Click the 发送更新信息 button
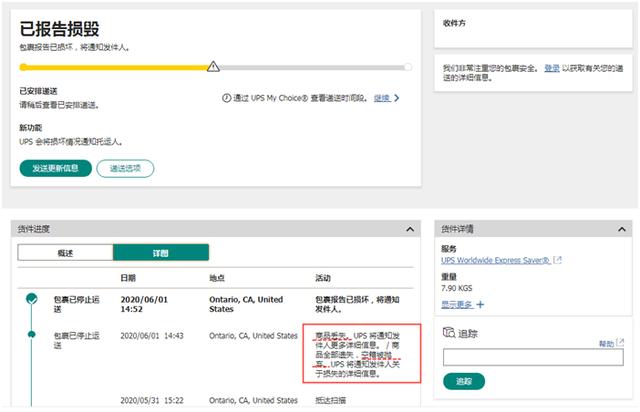Screen dimensions: 640x412 point(56,168)
